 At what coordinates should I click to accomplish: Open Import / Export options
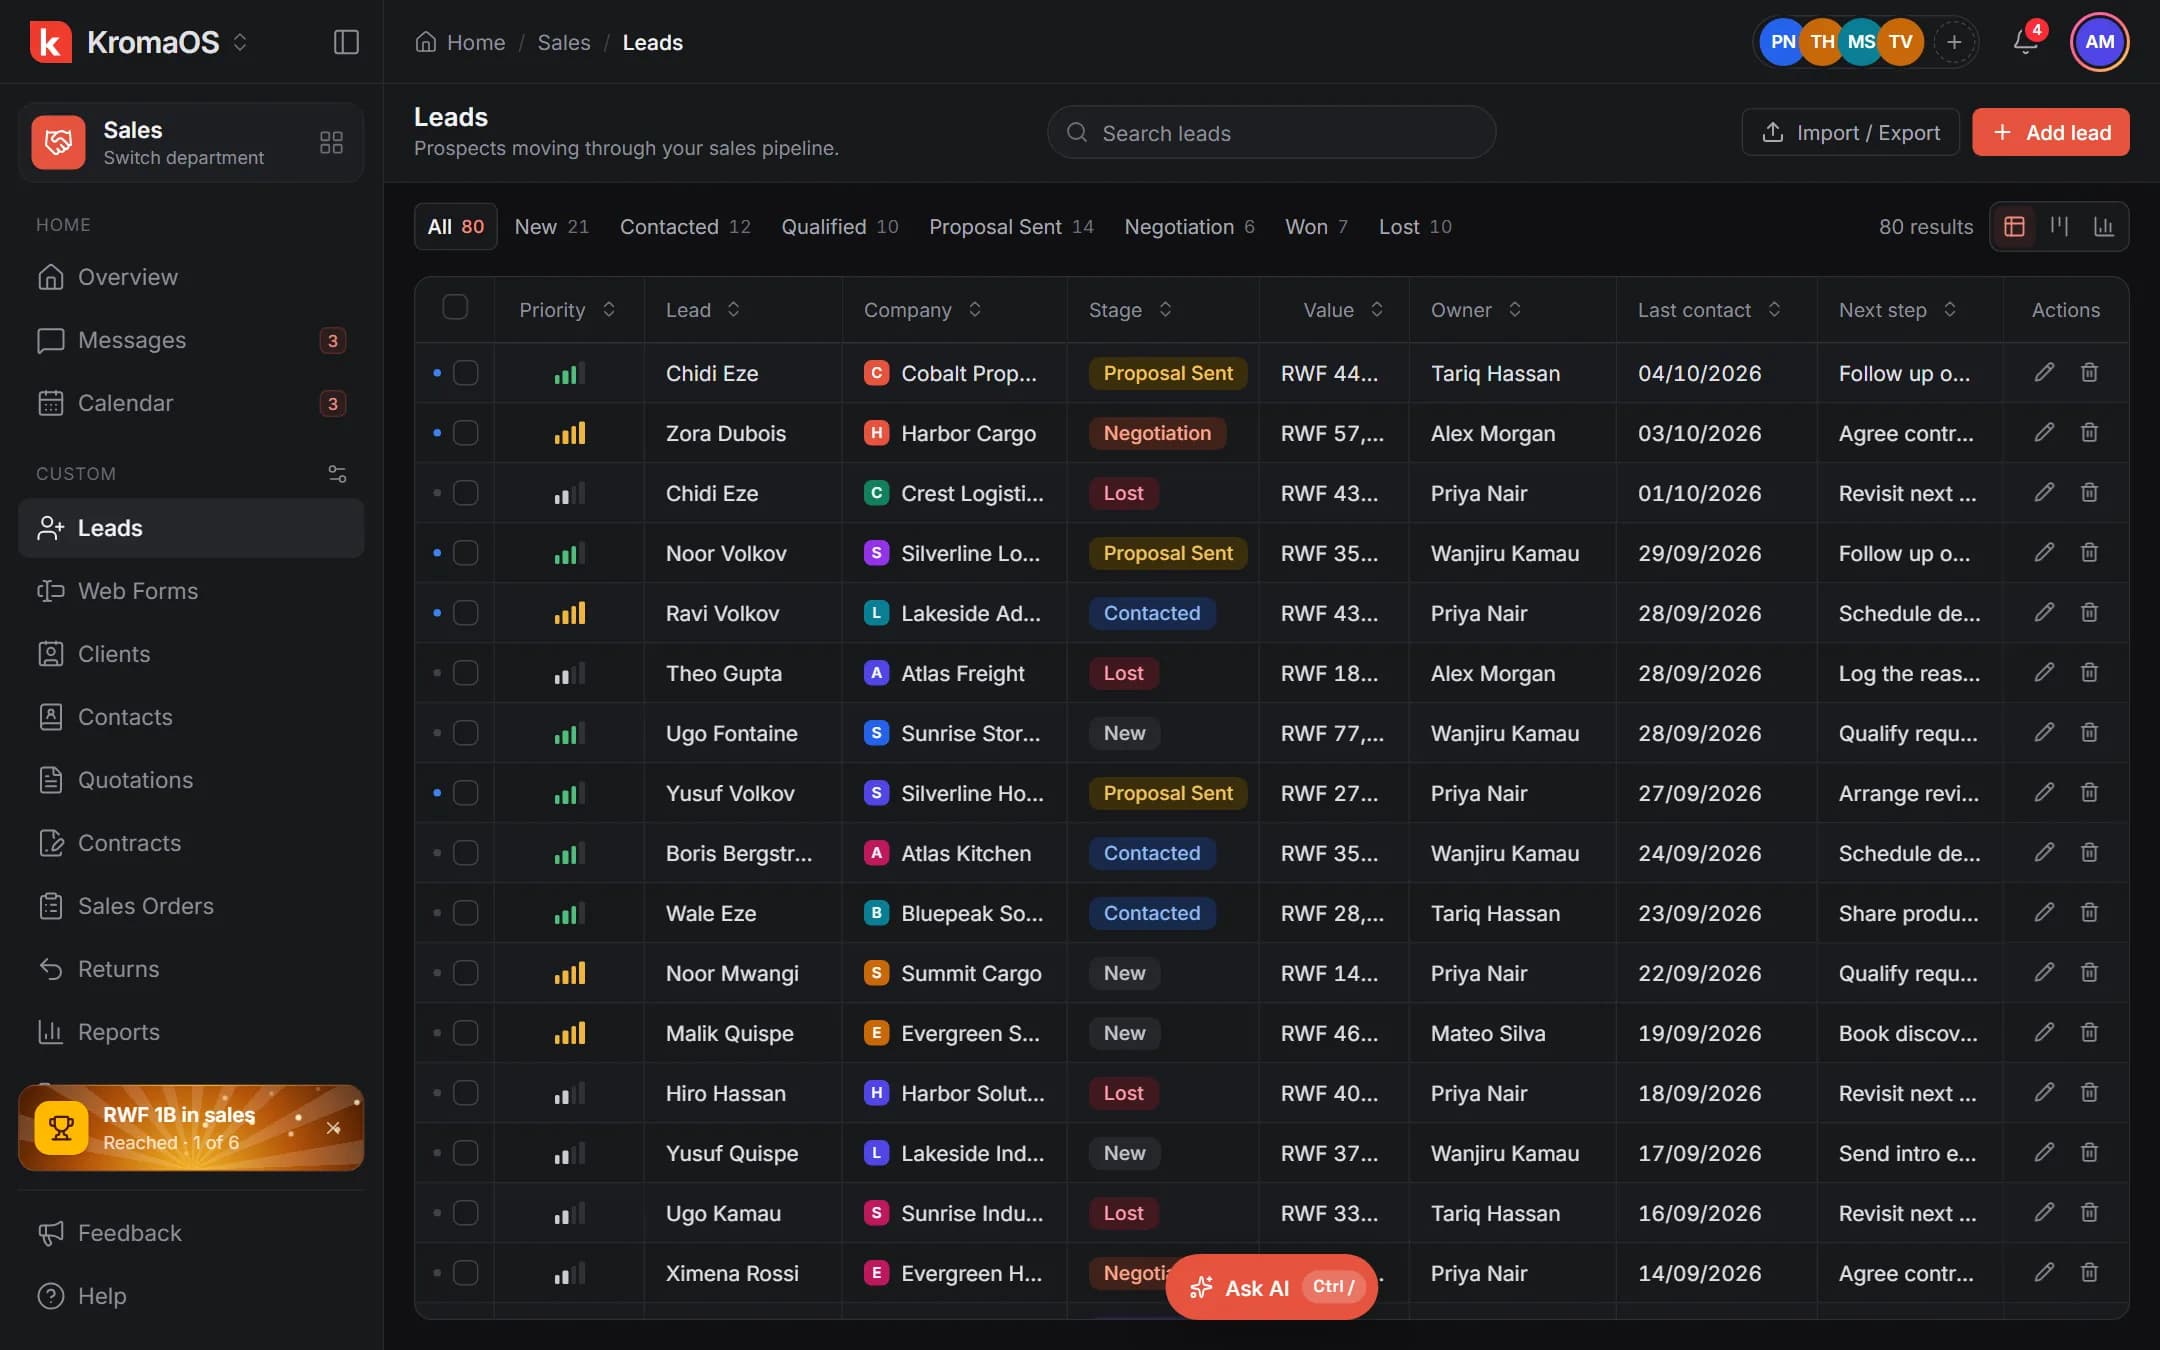[1851, 132]
